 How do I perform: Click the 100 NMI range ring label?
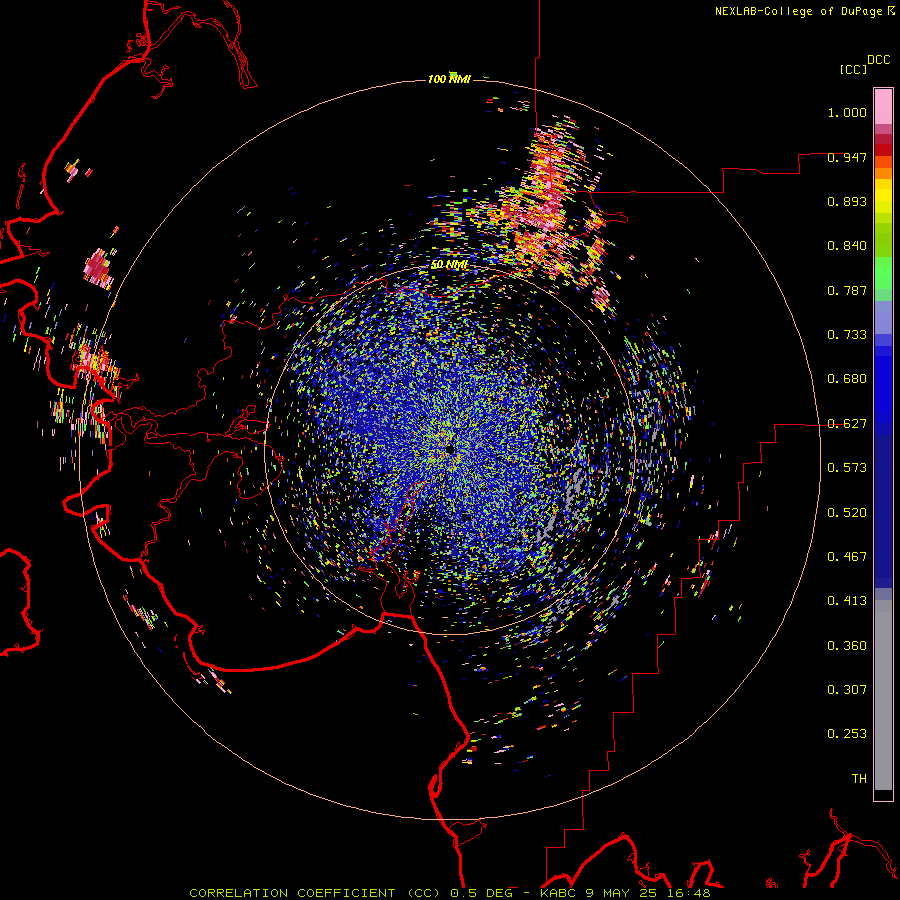click(449, 79)
